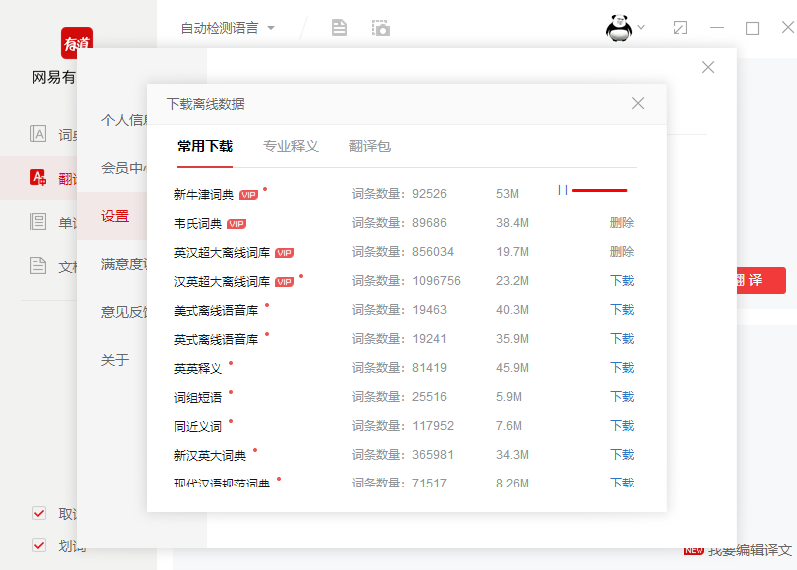Pause the 新牛津词典 download
797x570 pixels.
point(563,190)
